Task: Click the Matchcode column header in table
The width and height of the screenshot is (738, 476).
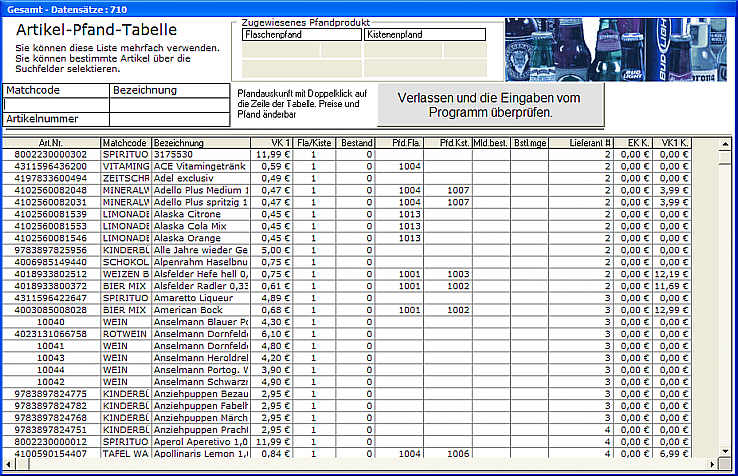Action: tap(126, 143)
